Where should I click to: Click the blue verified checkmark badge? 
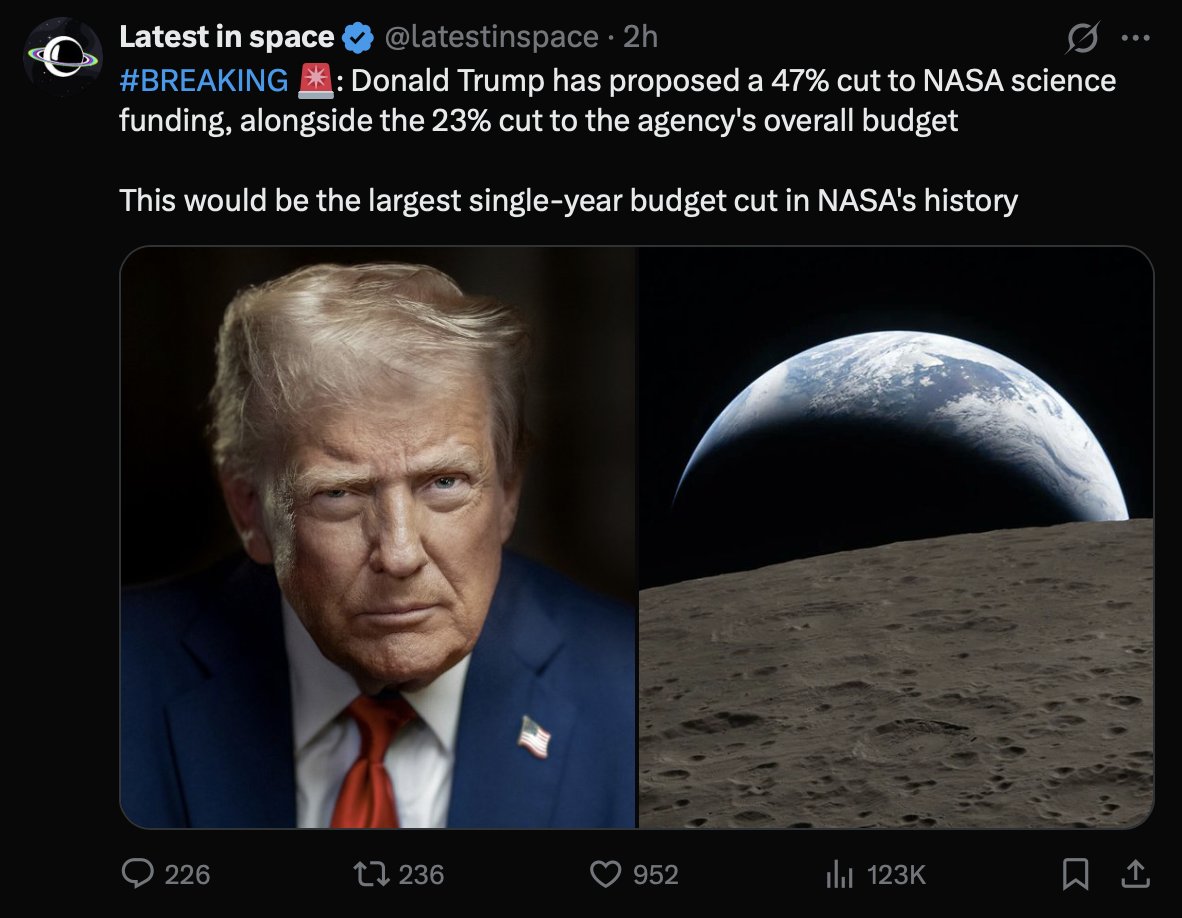(358, 38)
